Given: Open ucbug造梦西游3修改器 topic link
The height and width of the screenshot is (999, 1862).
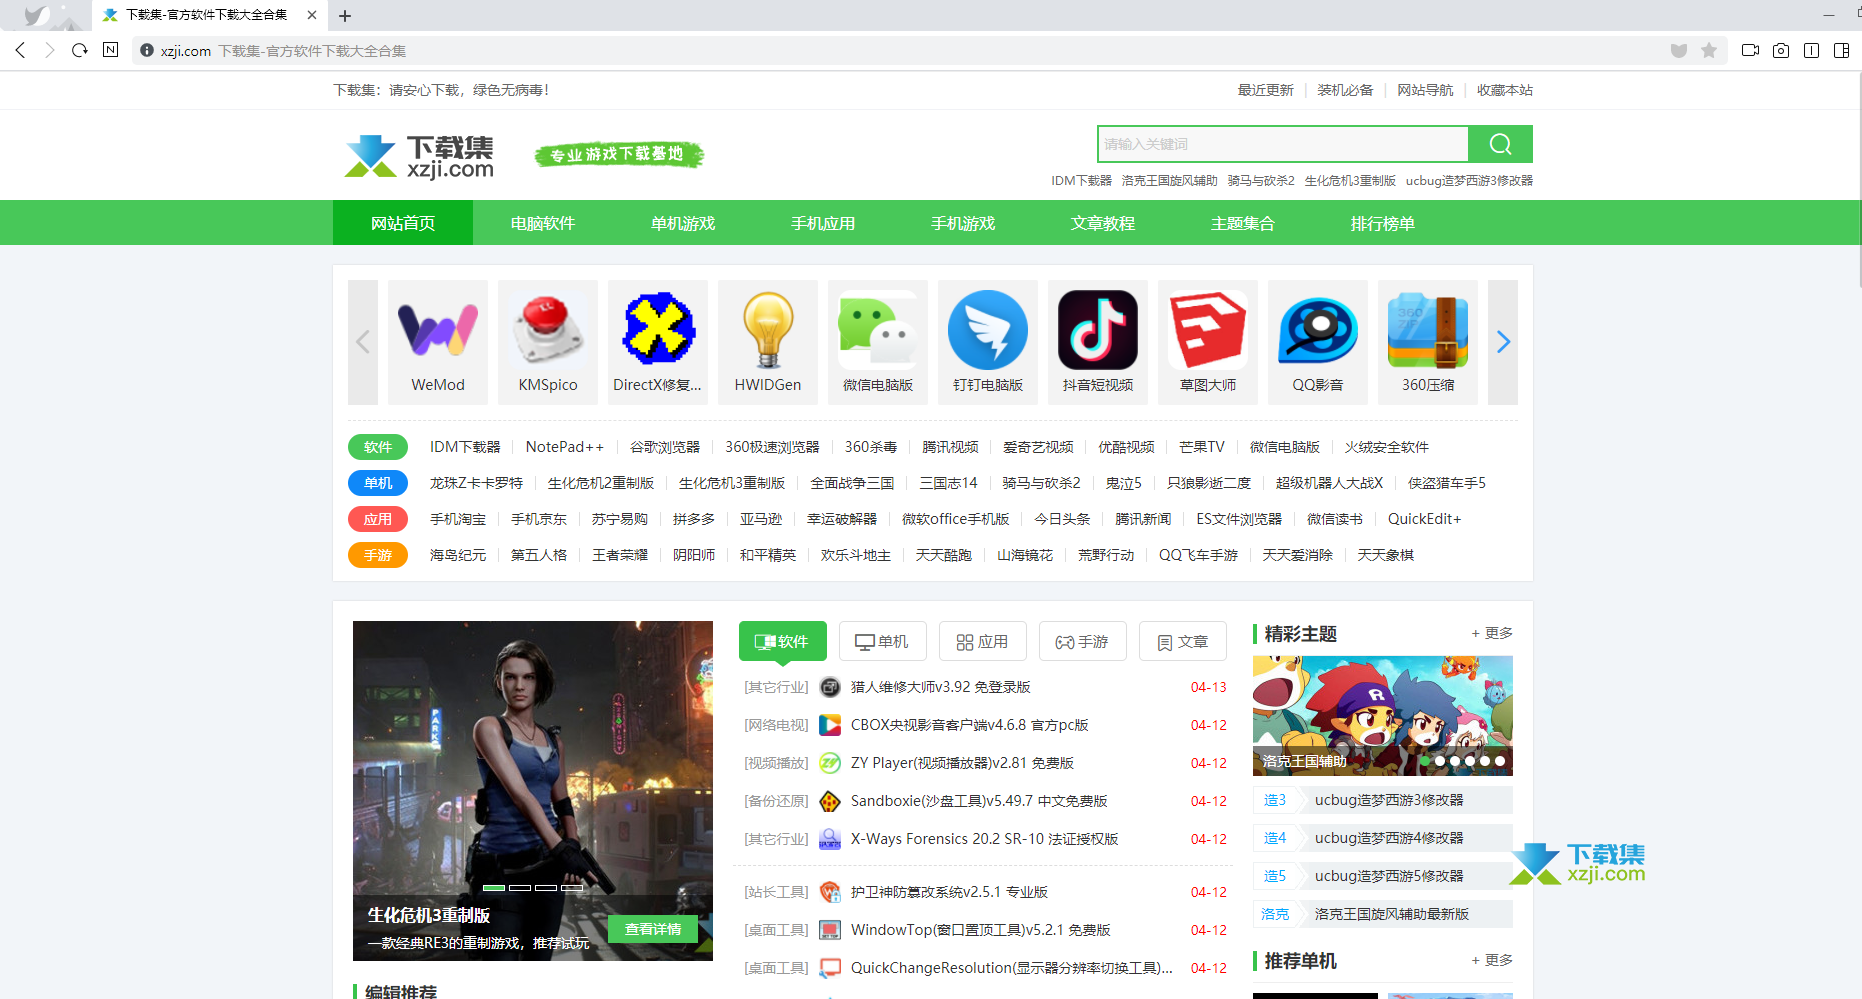Looking at the screenshot, I should tap(1389, 800).
